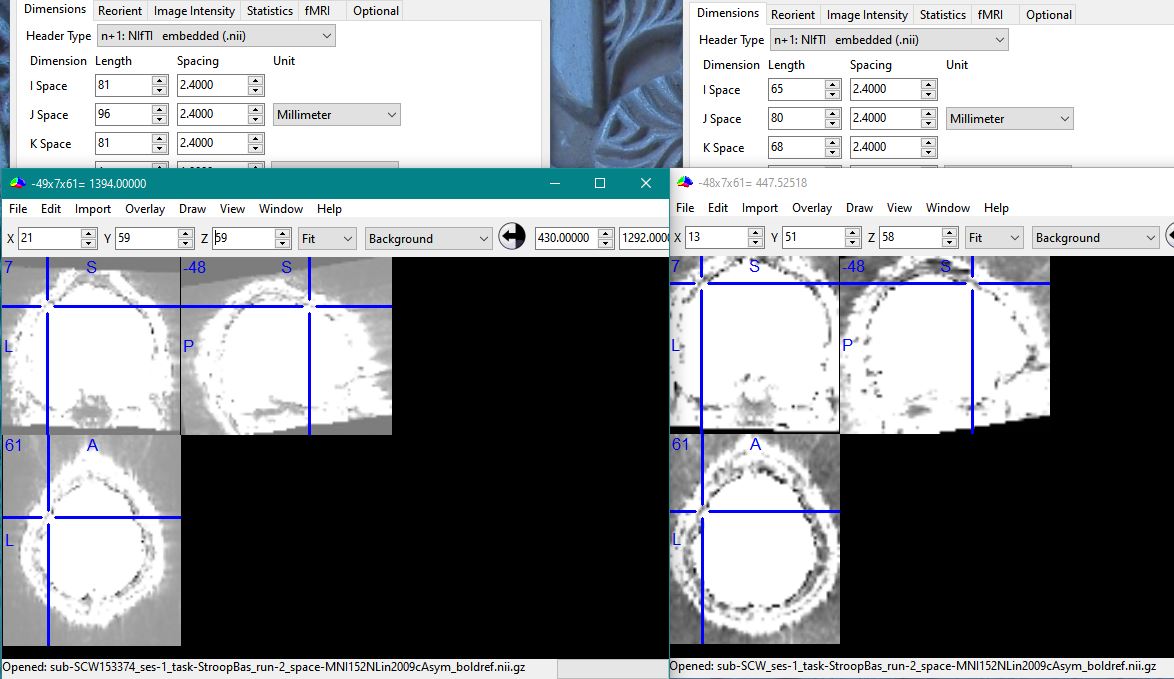1174x679 pixels.
Task: Click the MRIcron app icon in left title bar
Action: pyautogui.click(x=17, y=184)
